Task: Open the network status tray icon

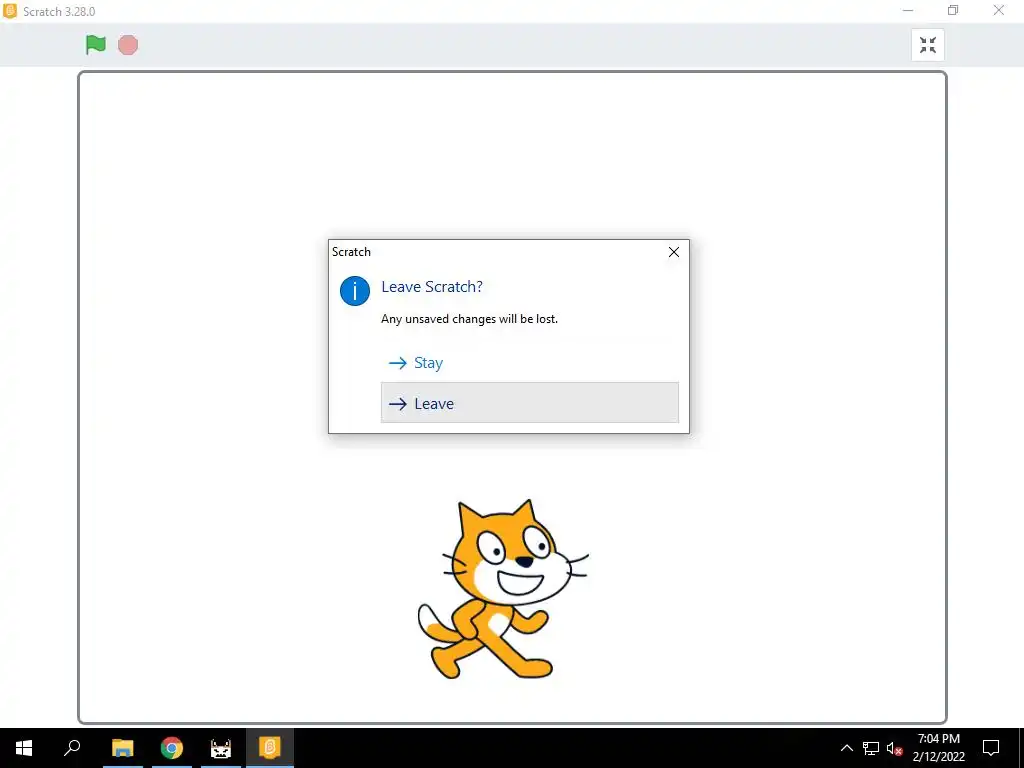Action: [871, 748]
